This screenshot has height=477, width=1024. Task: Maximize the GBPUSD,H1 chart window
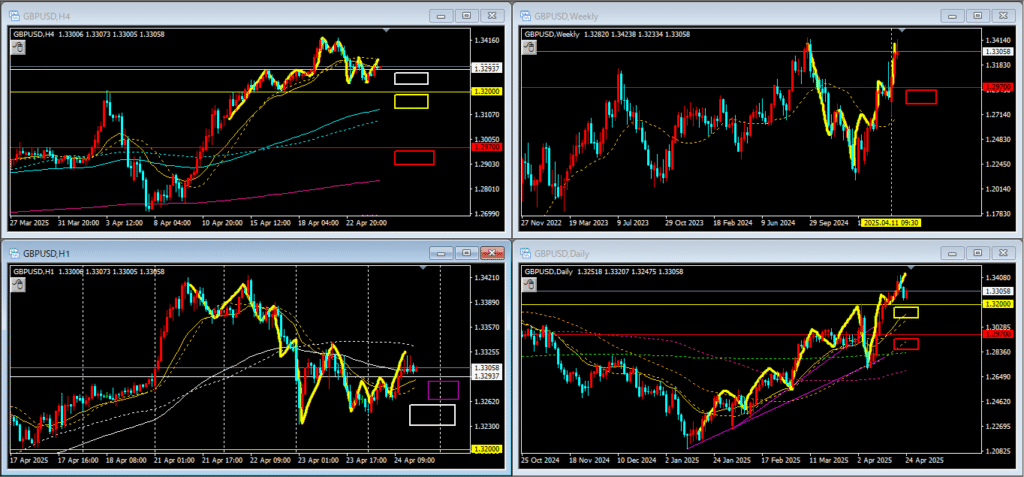tap(466, 253)
